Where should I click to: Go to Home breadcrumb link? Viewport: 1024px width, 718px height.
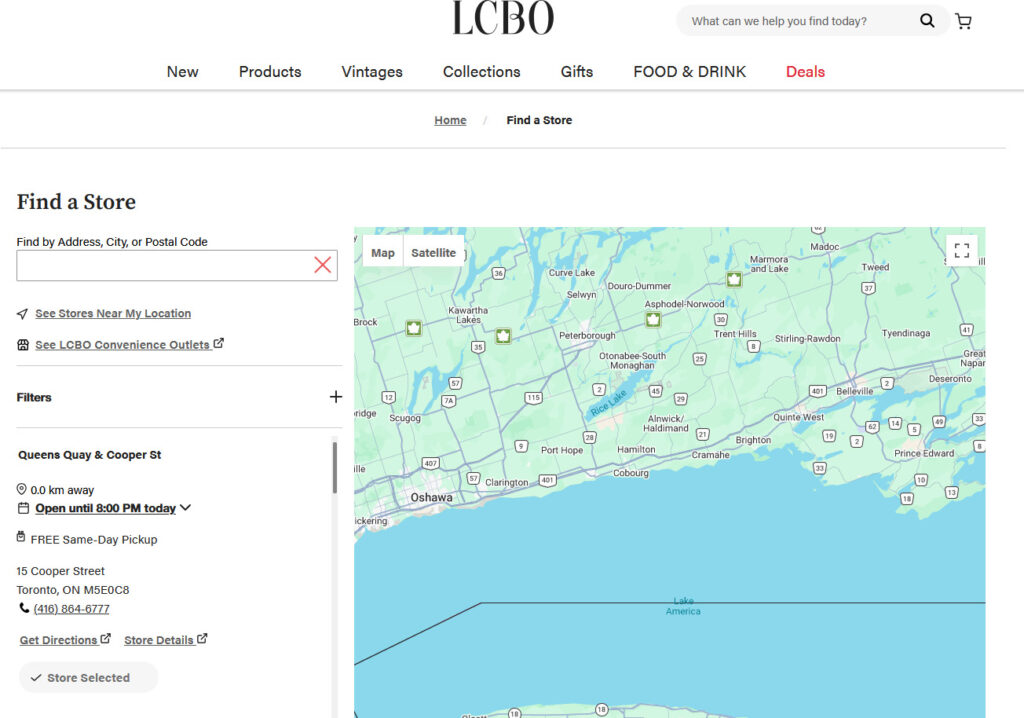tap(450, 120)
